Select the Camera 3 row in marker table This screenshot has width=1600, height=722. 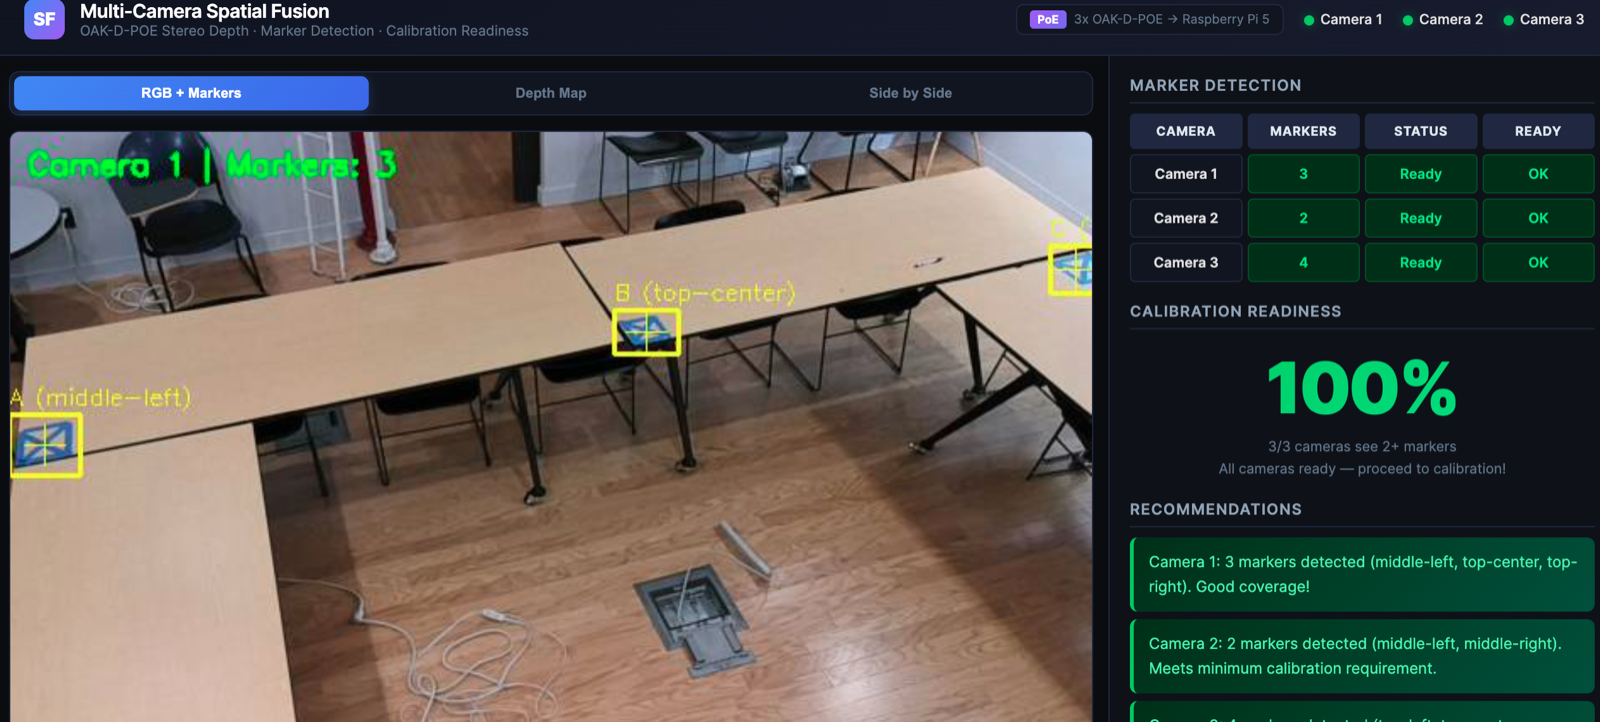[x=1362, y=262]
